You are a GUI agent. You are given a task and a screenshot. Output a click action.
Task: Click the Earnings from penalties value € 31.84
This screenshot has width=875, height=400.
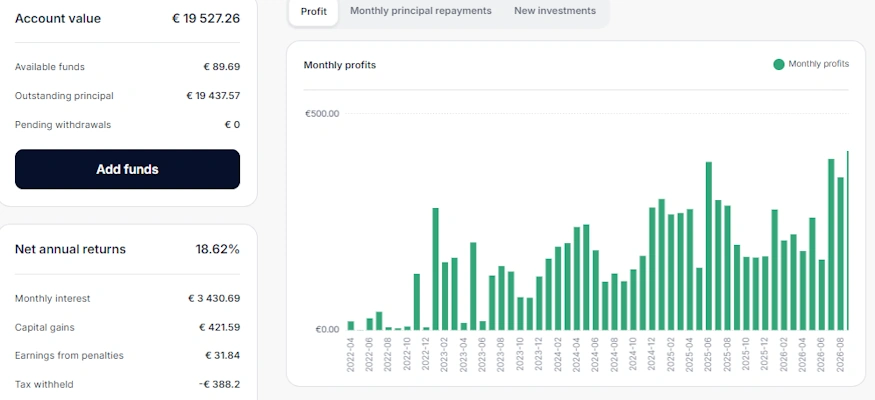point(223,355)
